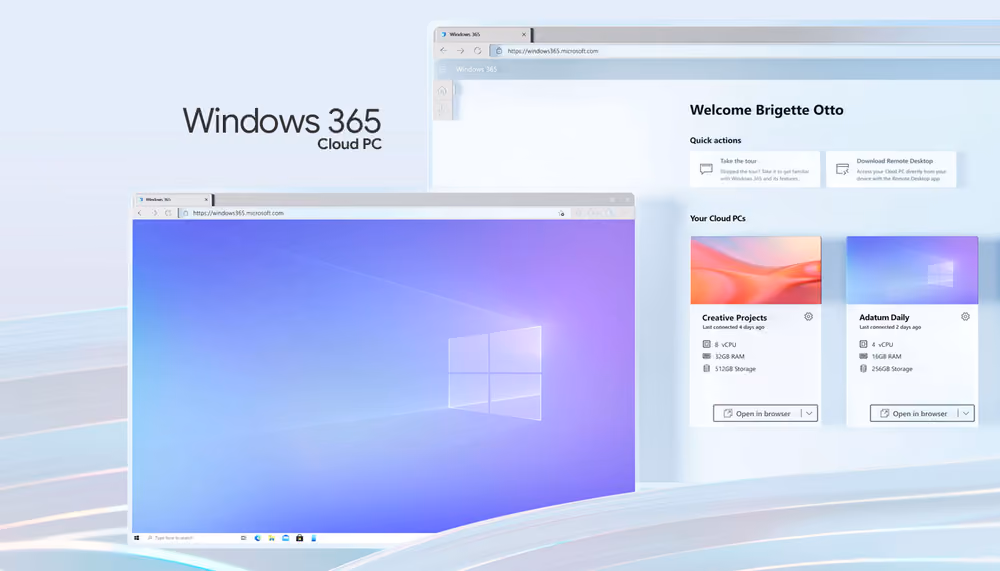The height and width of the screenshot is (571, 1000).
Task: Click the address bar in the front browser
Action: pyautogui.click(x=373, y=213)
